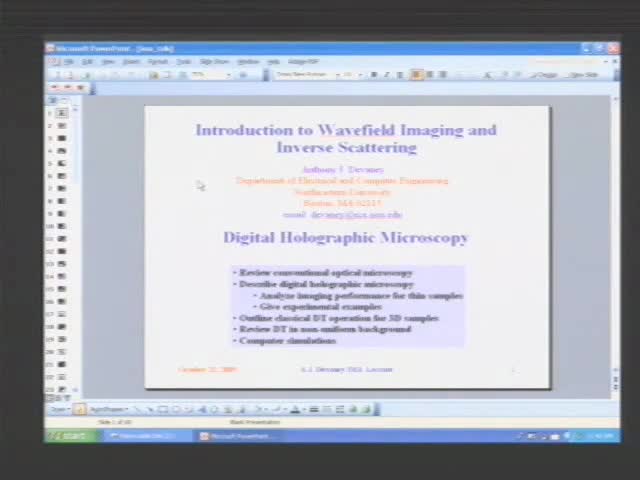Toggle underline formatting
The height and width of the screenshot is (480, 640).
coord(400,75)
